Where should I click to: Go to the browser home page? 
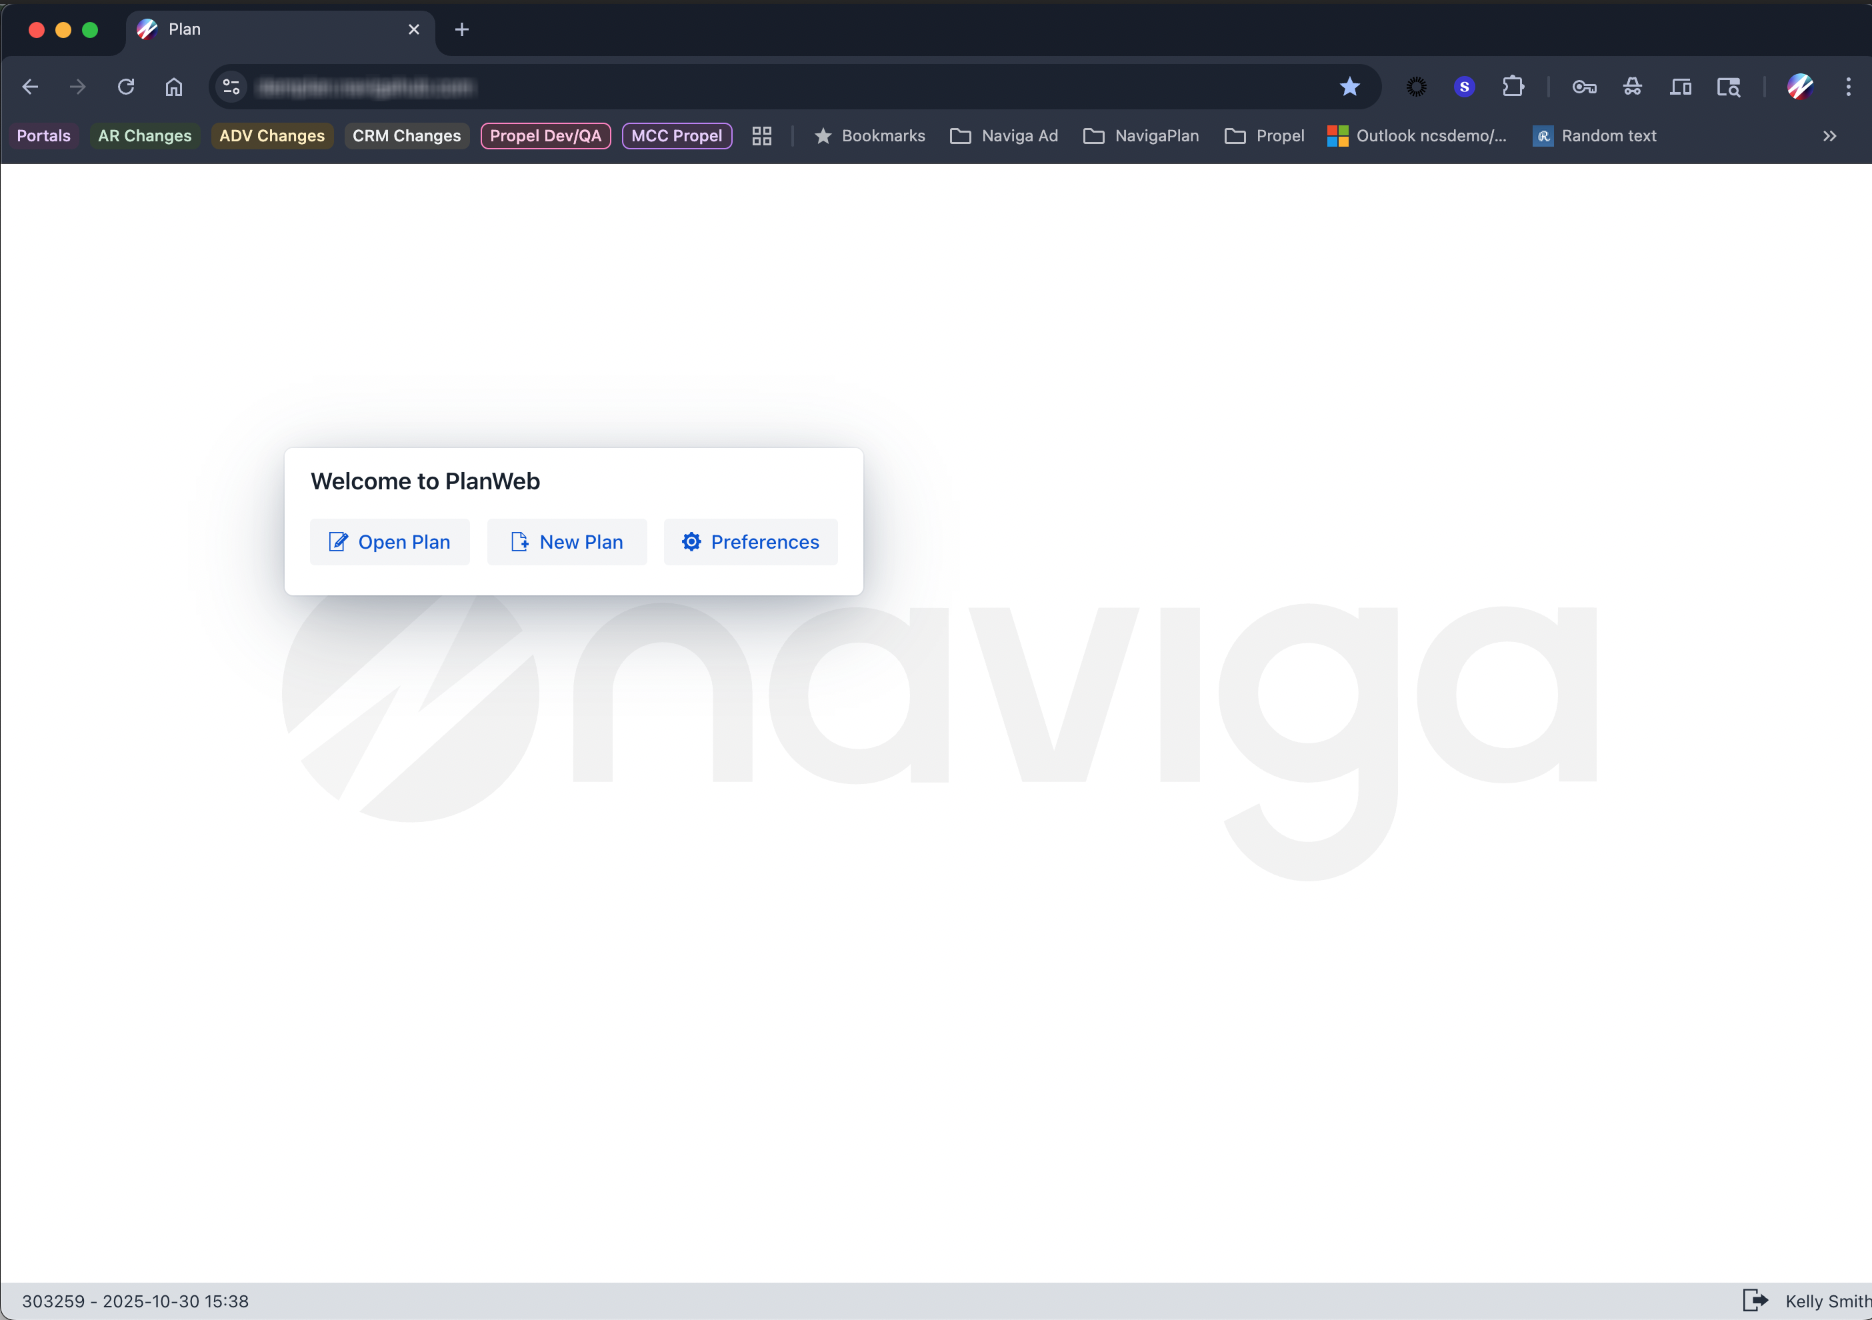(174, 87)
